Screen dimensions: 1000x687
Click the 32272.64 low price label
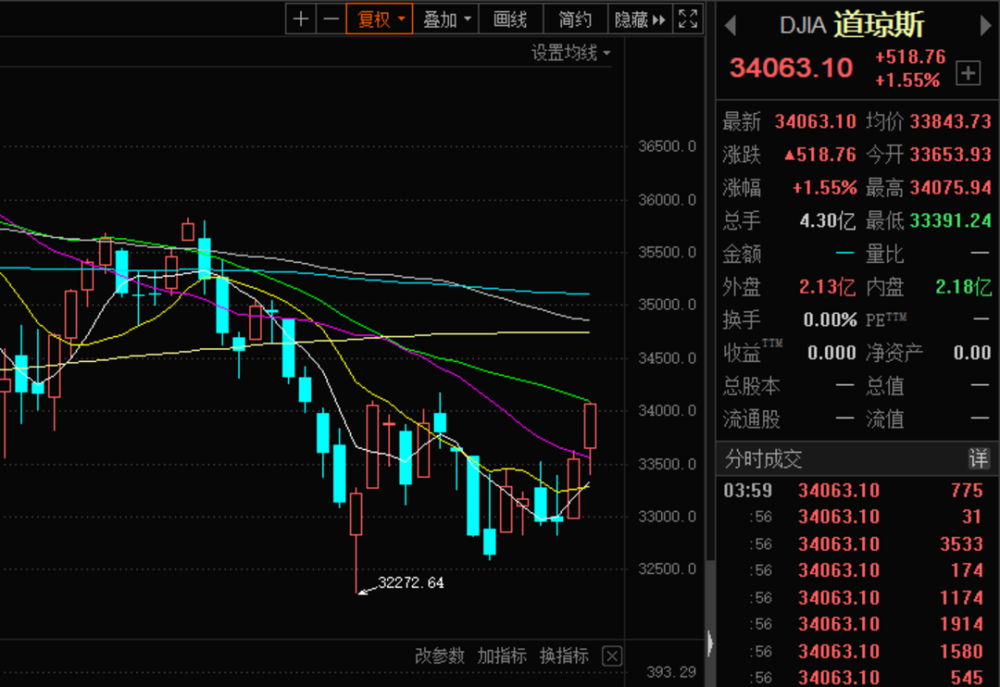pyautogui.click(x=411, y=582)
